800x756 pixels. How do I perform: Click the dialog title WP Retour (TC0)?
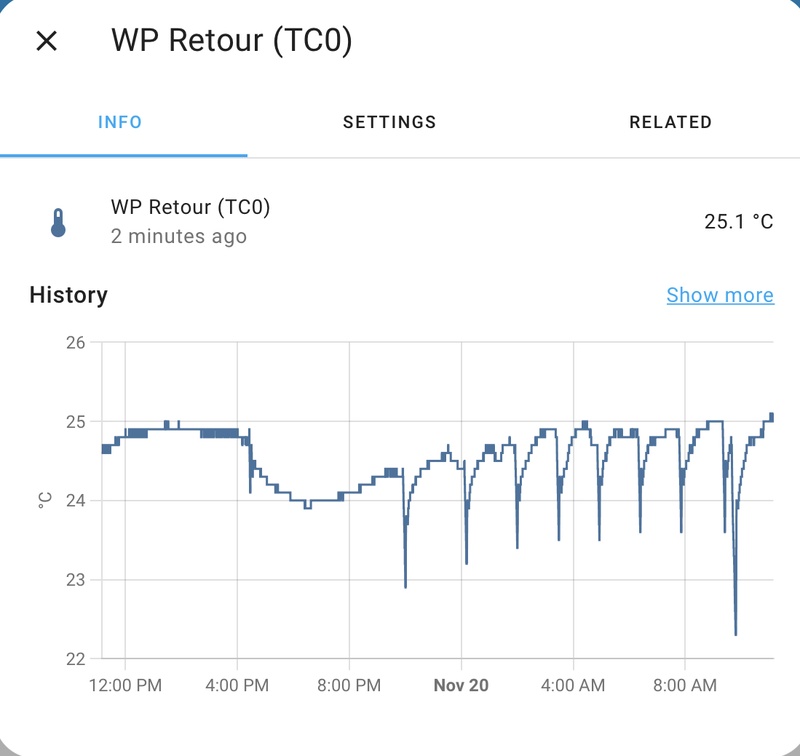231,41
